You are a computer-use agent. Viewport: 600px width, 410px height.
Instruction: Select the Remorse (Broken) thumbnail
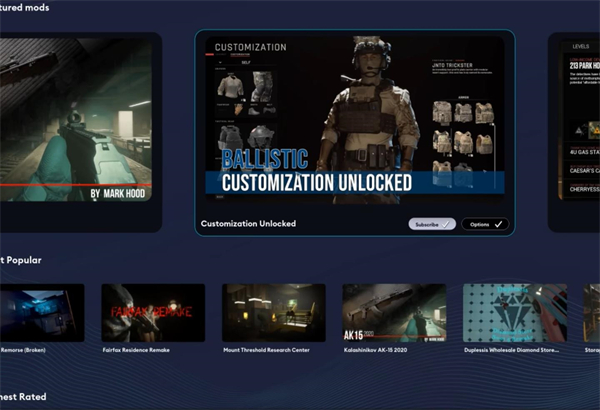point(42,313)
